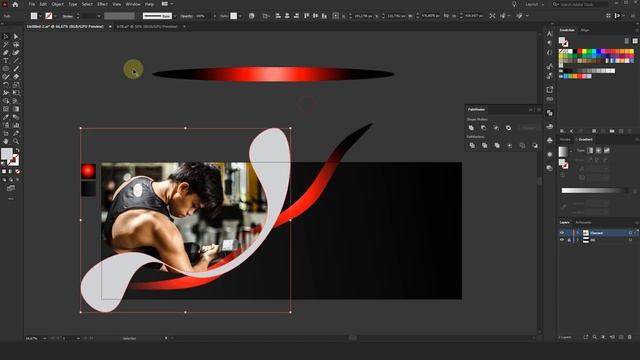Toggle the lock on the bottom layer
Viewport: 640px width, 360px height.
pyautogui.click(x=569, y=240)
